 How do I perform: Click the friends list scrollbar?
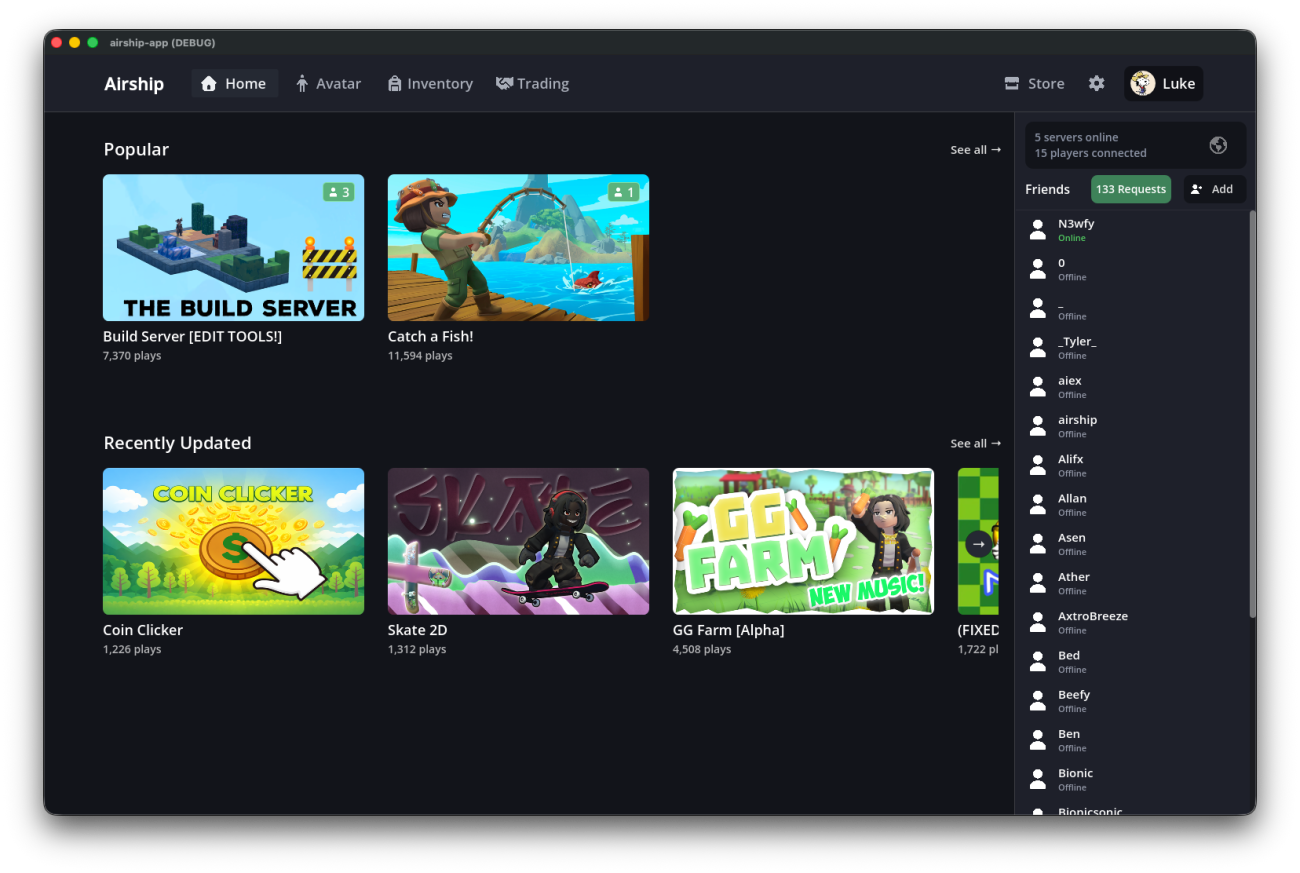tap(1251, 415)
